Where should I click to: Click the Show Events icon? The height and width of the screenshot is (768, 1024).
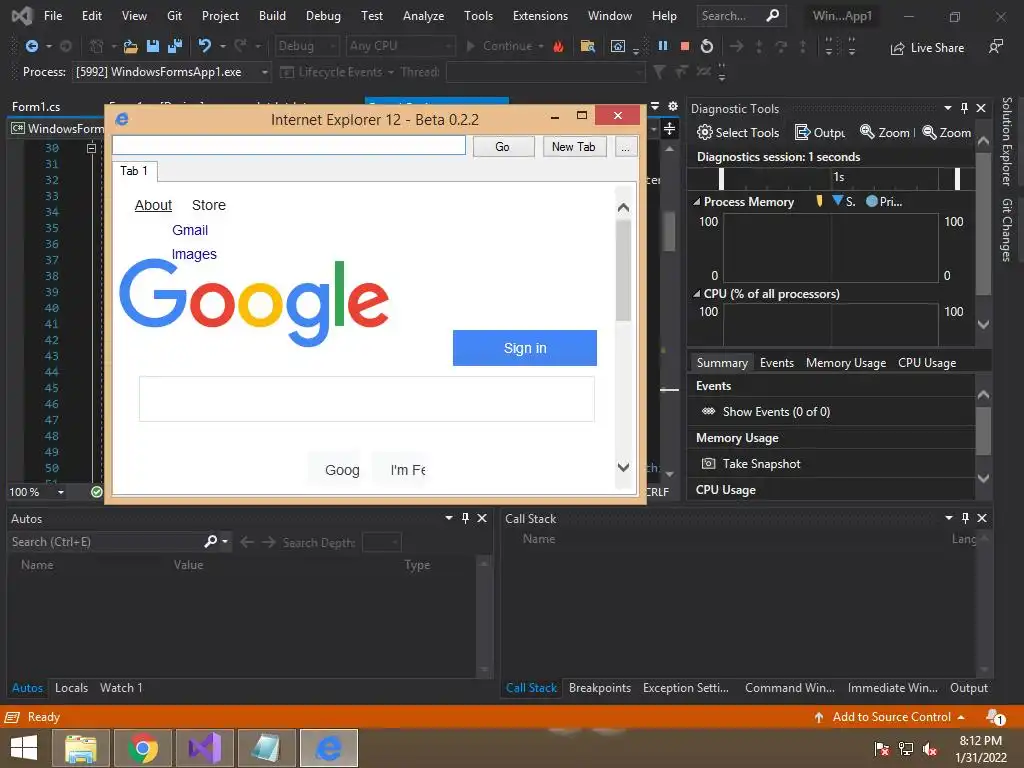708,411
